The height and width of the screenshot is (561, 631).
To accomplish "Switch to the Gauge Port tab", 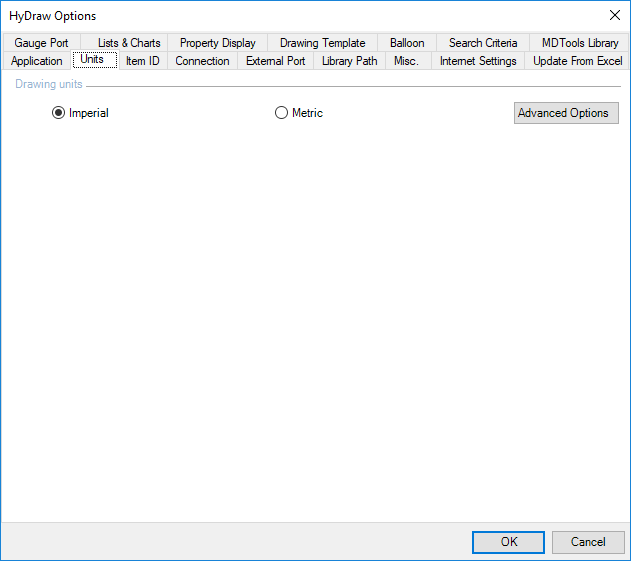I will pyautogui.click(x=41, y=43).
